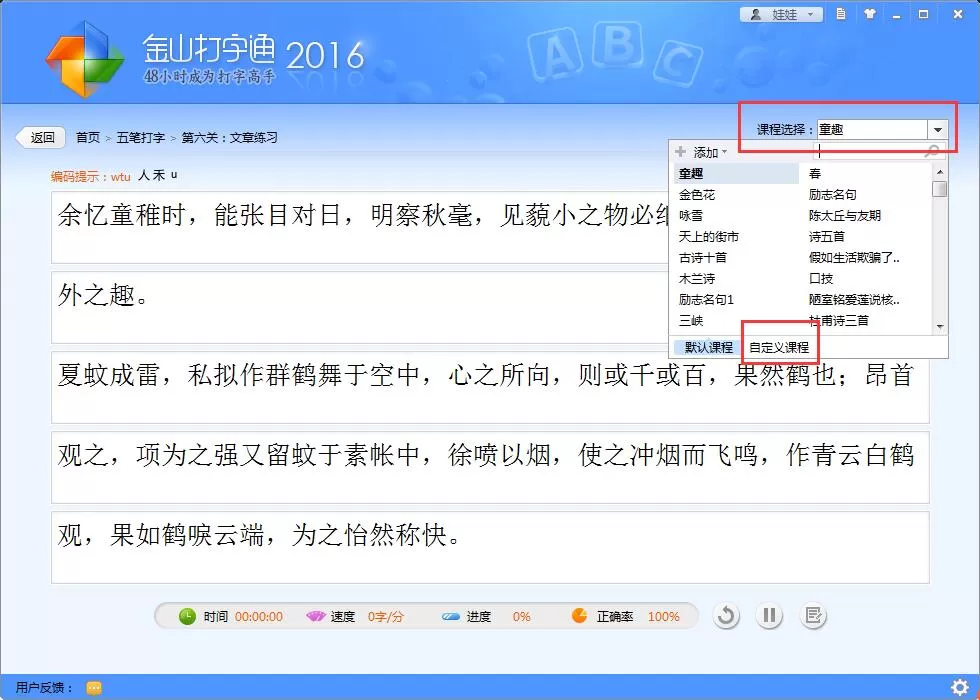This screenshot has width=980, height=700.
Task: Select 杜甫诗三首 course
Action: (x=838, y=321)
